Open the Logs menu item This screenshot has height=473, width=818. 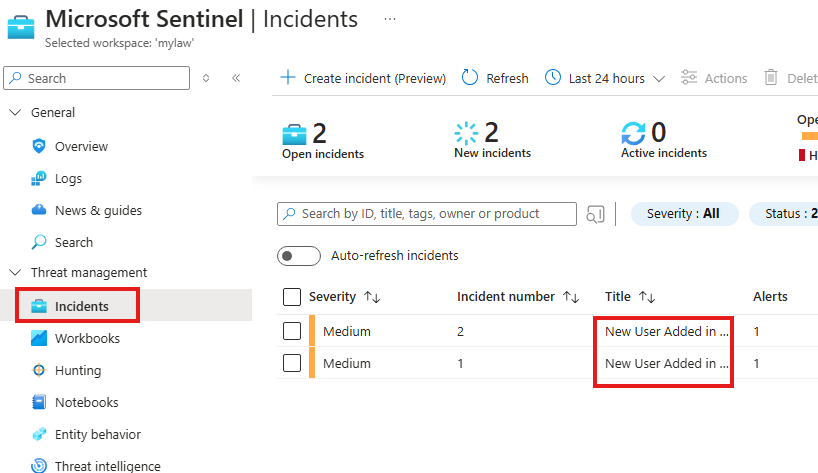68,178
